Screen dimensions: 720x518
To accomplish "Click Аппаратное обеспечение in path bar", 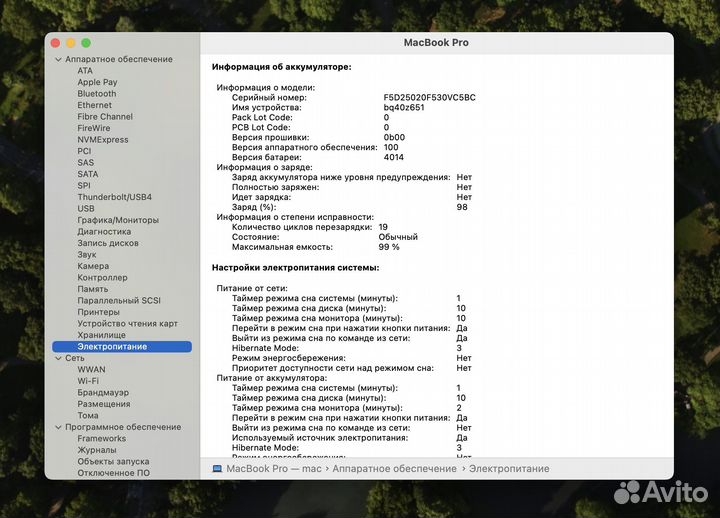I will (x=394, y=469).
